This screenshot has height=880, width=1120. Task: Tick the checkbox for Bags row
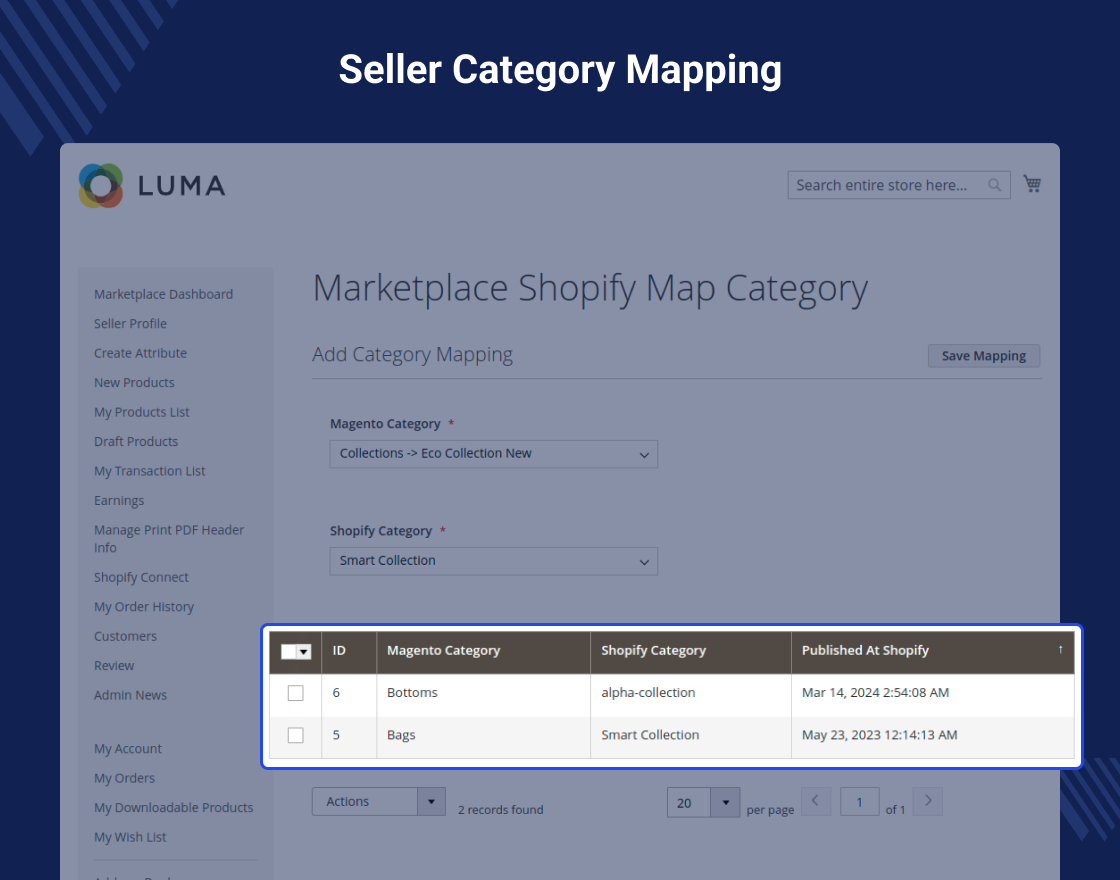295,735
